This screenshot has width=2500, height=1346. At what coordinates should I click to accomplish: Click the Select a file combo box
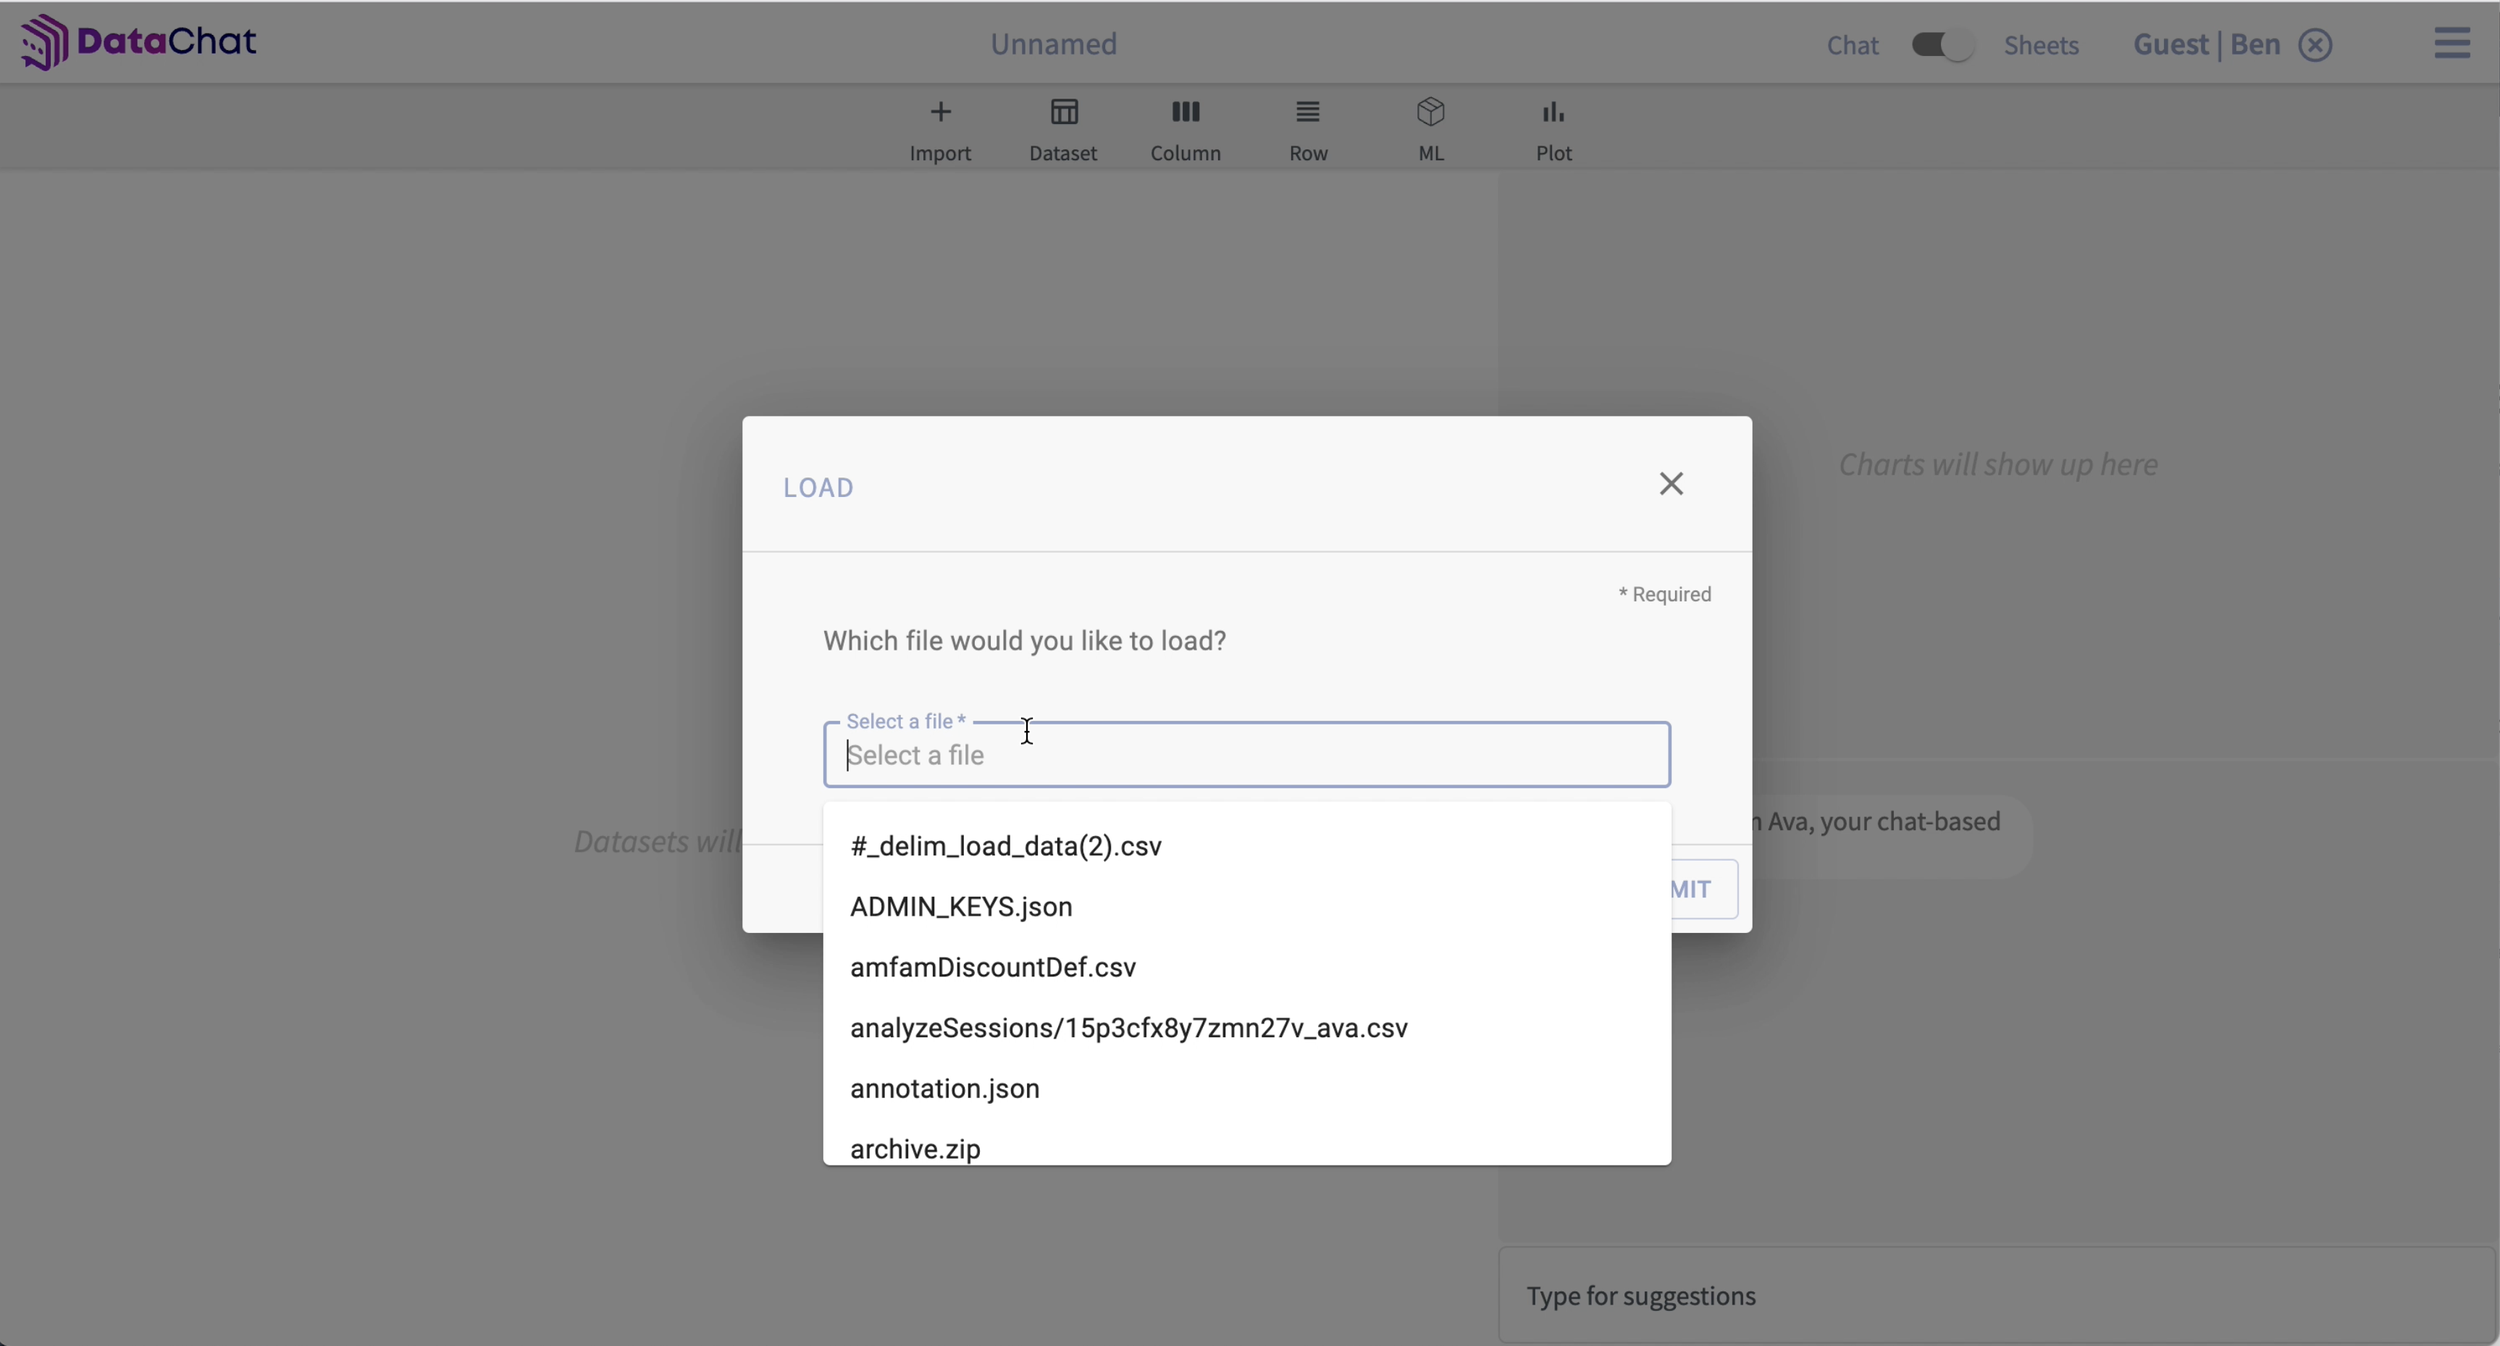click(1245, 755)
